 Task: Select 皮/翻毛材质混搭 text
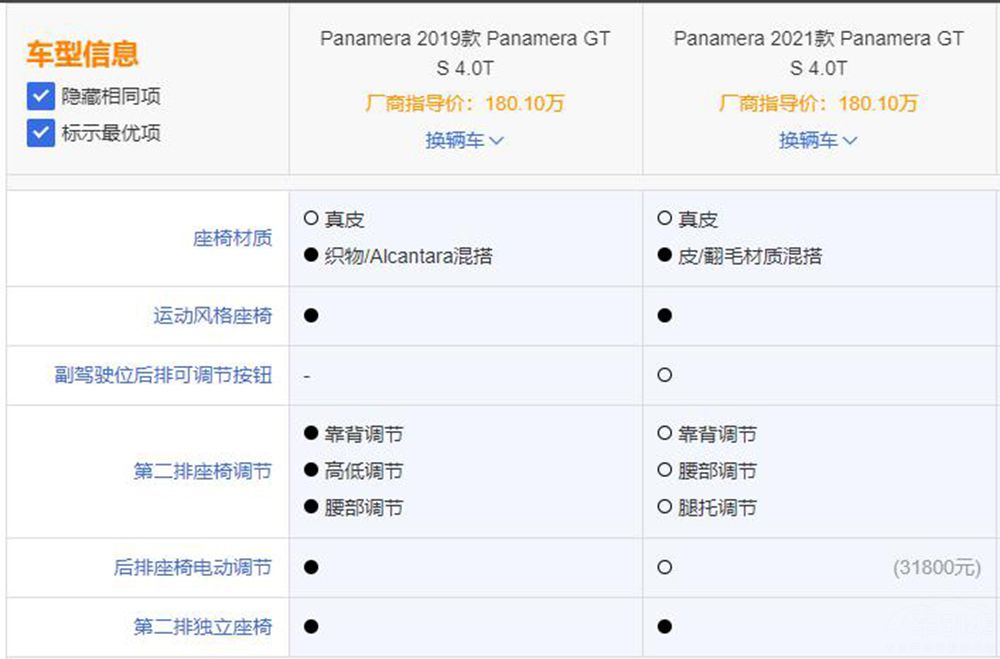click(x=750, y=256)
